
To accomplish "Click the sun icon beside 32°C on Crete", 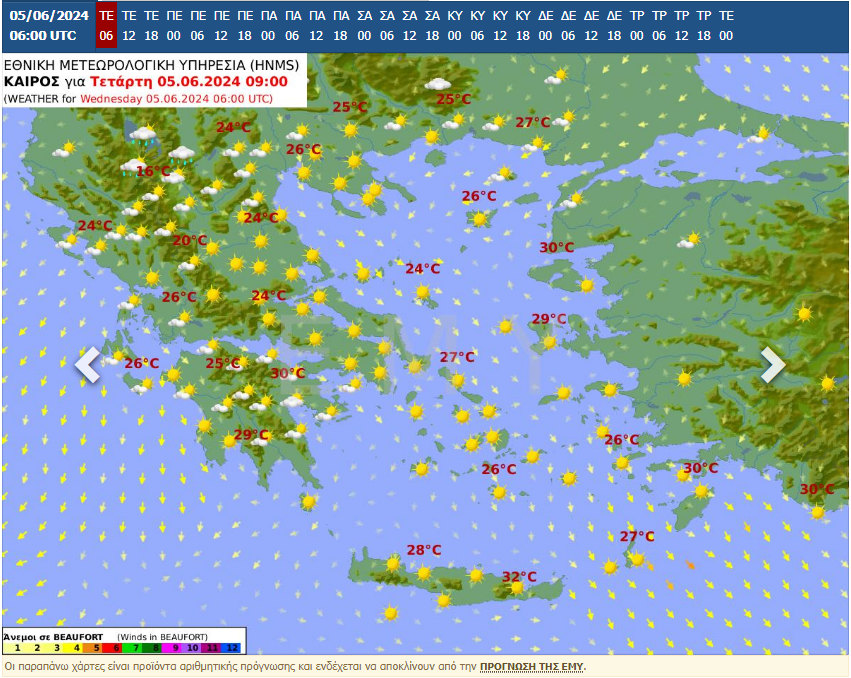I will click(x=515, y=588).
